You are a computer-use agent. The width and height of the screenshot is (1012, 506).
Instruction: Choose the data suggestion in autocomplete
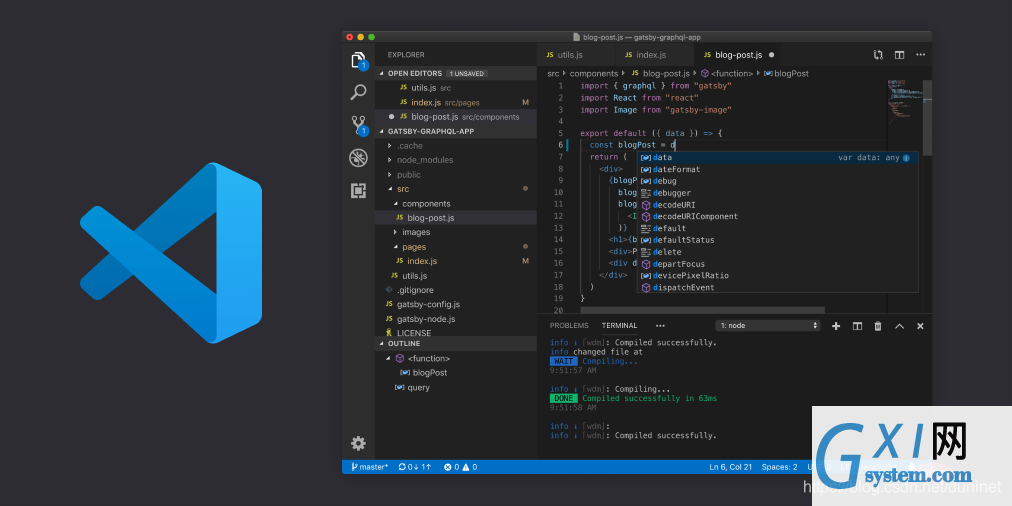[x=778, y=157]
